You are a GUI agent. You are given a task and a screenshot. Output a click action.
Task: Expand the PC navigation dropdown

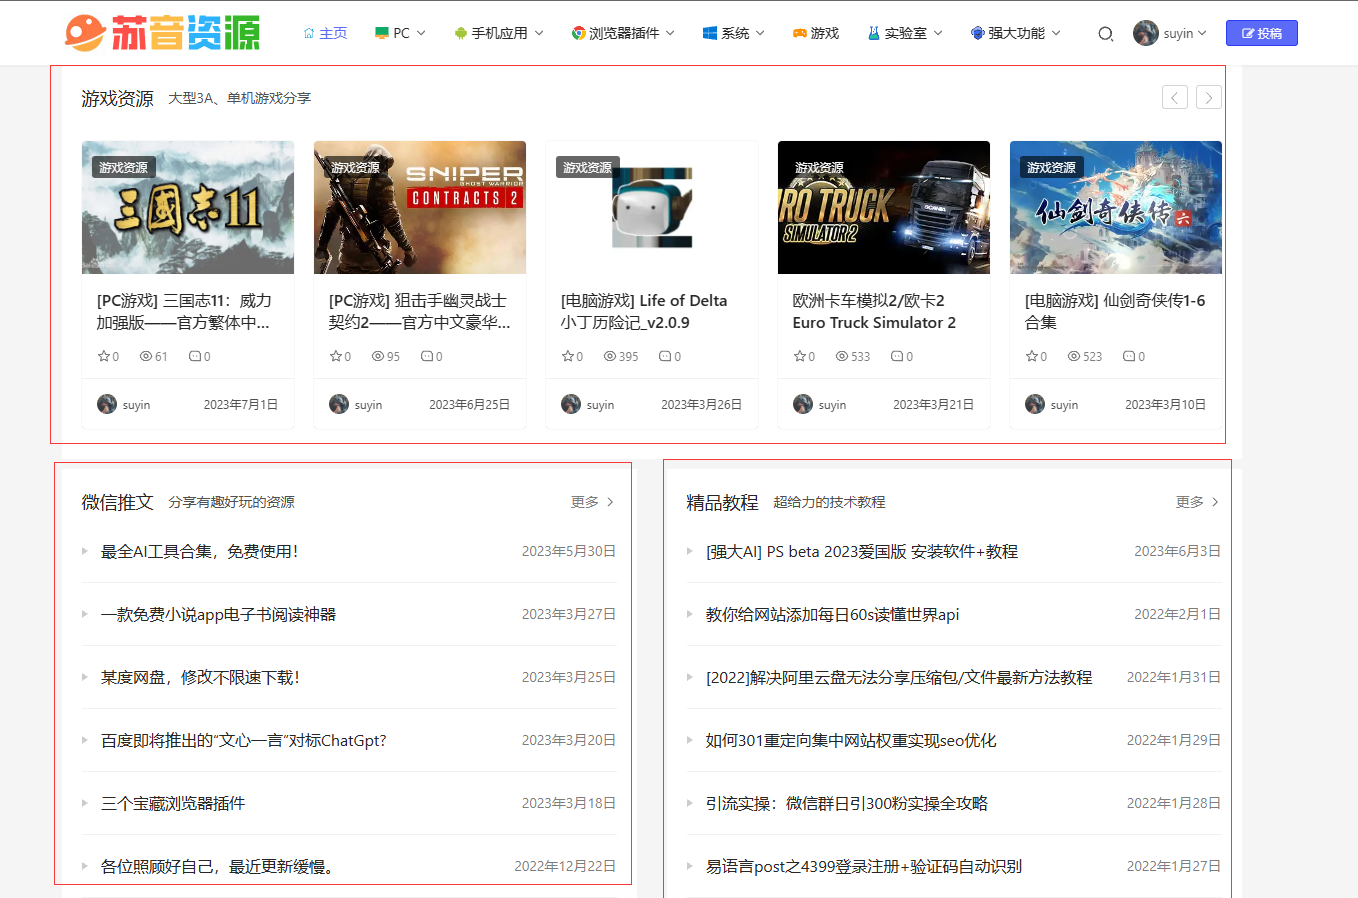click(399, 32)
